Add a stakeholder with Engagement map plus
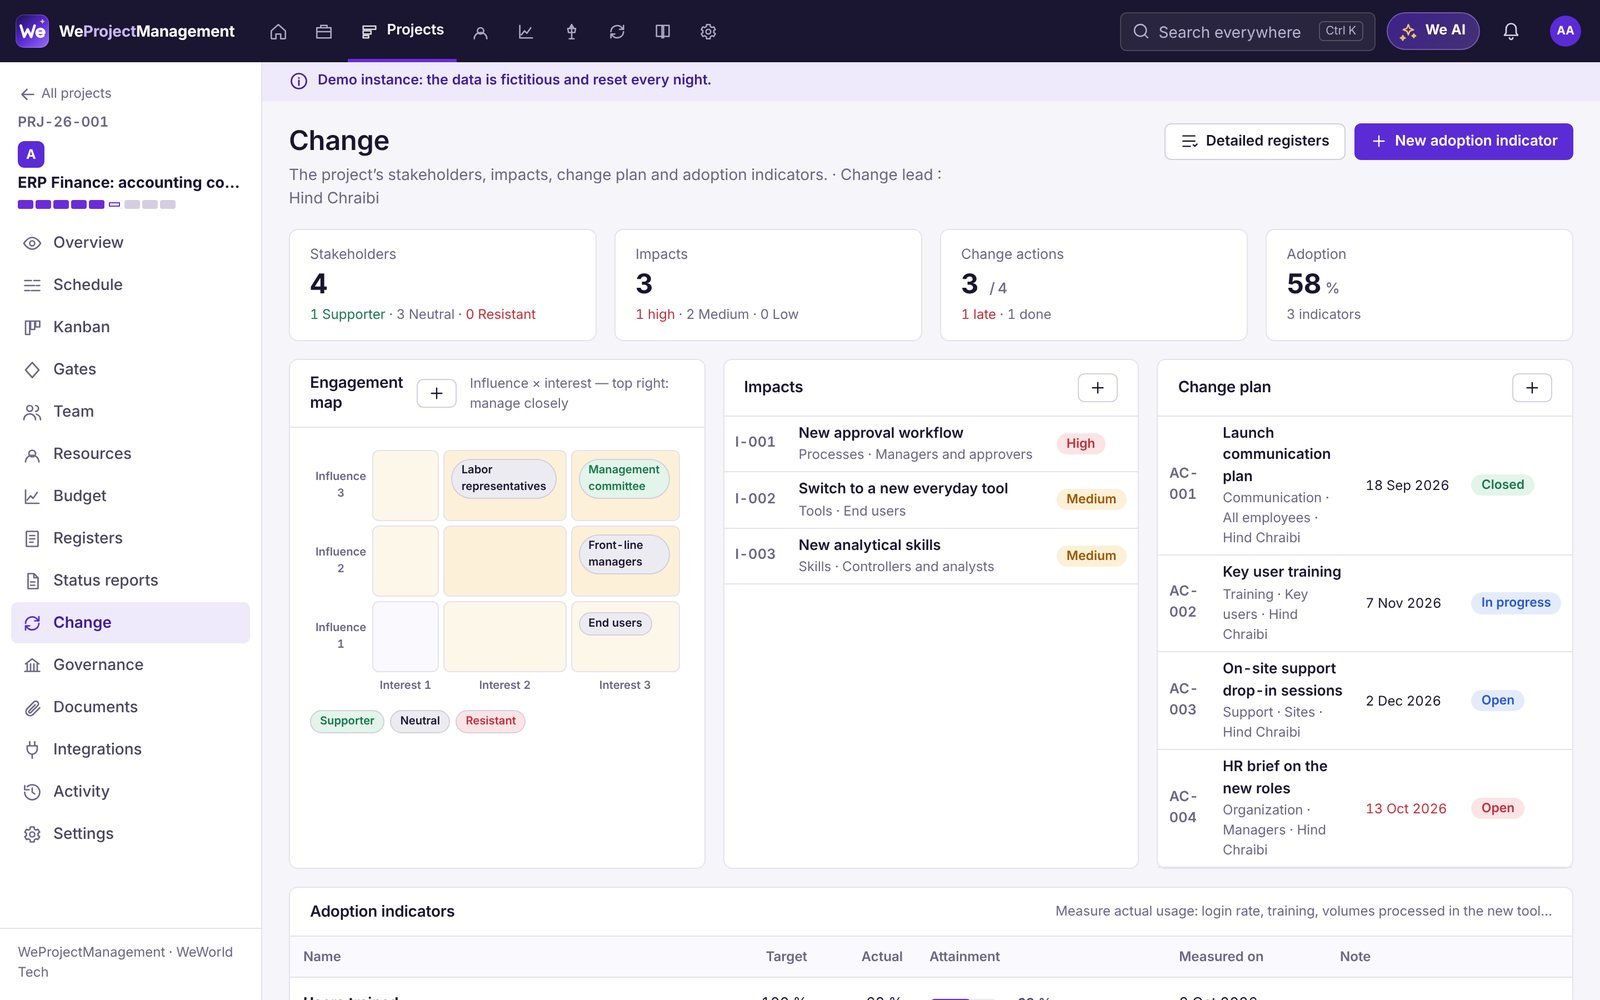 [436, 393]
